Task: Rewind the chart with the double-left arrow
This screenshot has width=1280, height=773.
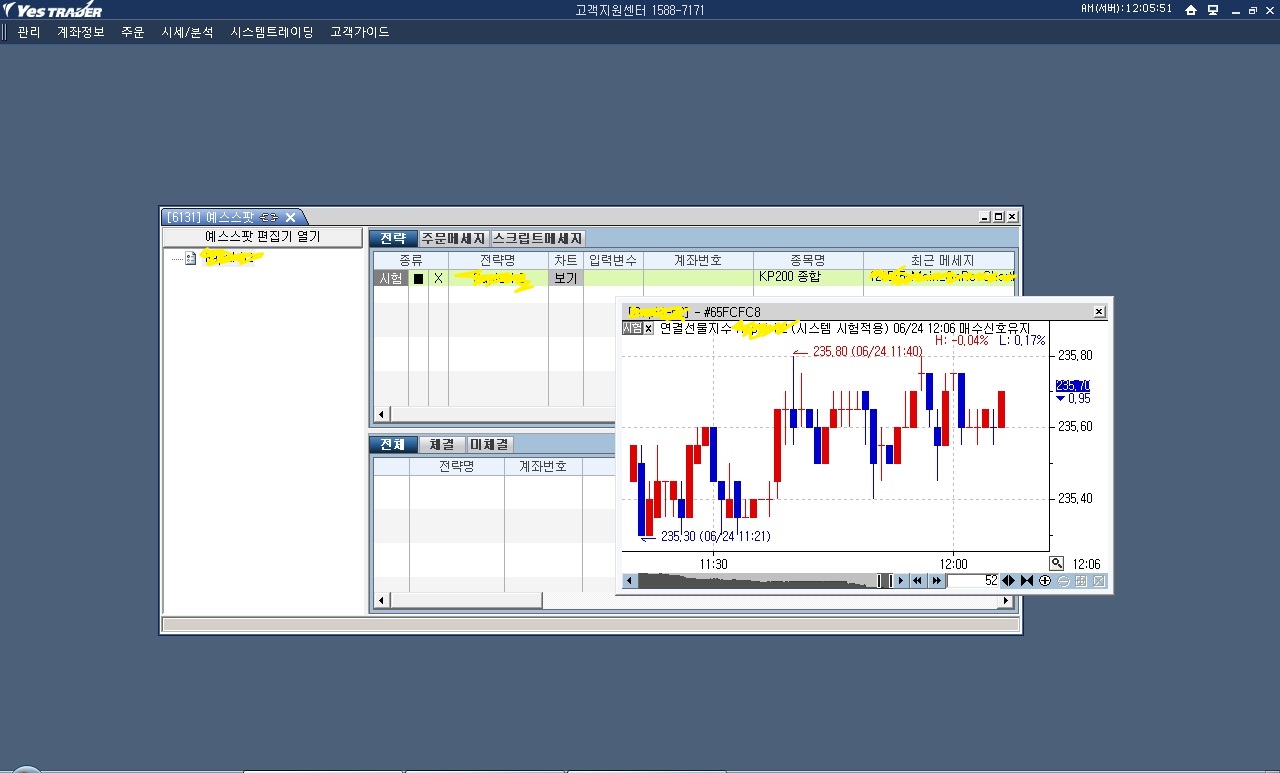Action: [917, 581]
